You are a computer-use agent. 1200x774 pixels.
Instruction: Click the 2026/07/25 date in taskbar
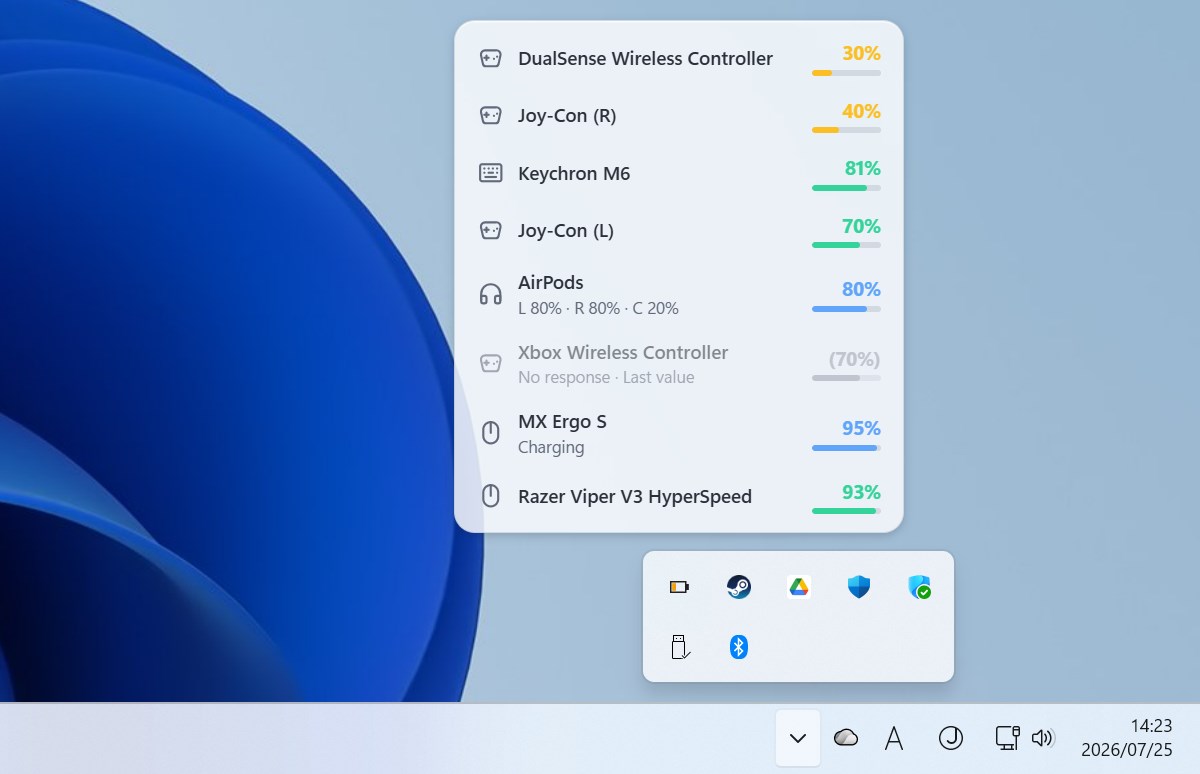[1127, 749]
